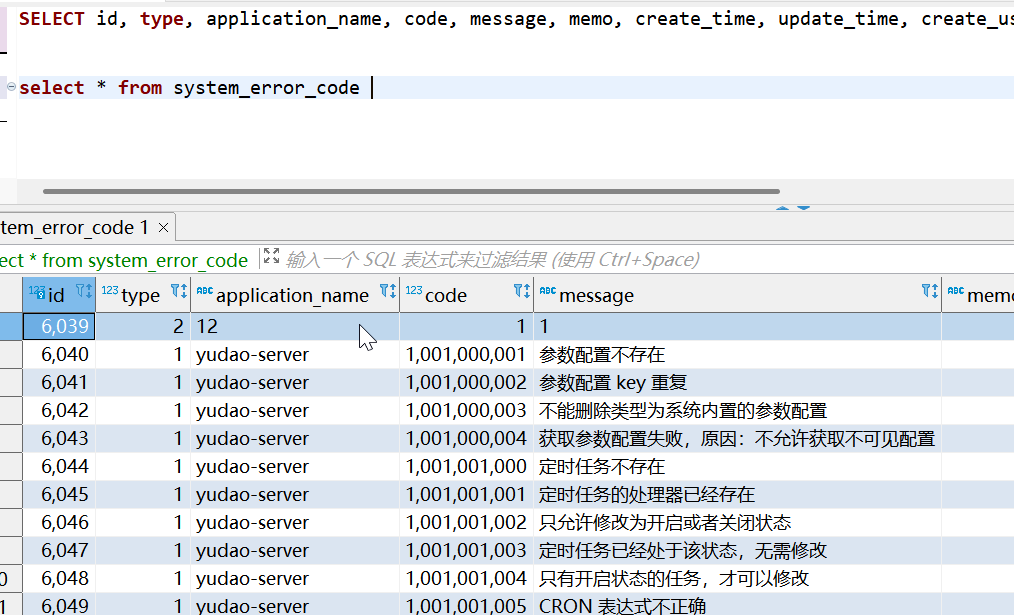
Task: Select the id column header
Action: pyautogui.click(x=56, y=295)
